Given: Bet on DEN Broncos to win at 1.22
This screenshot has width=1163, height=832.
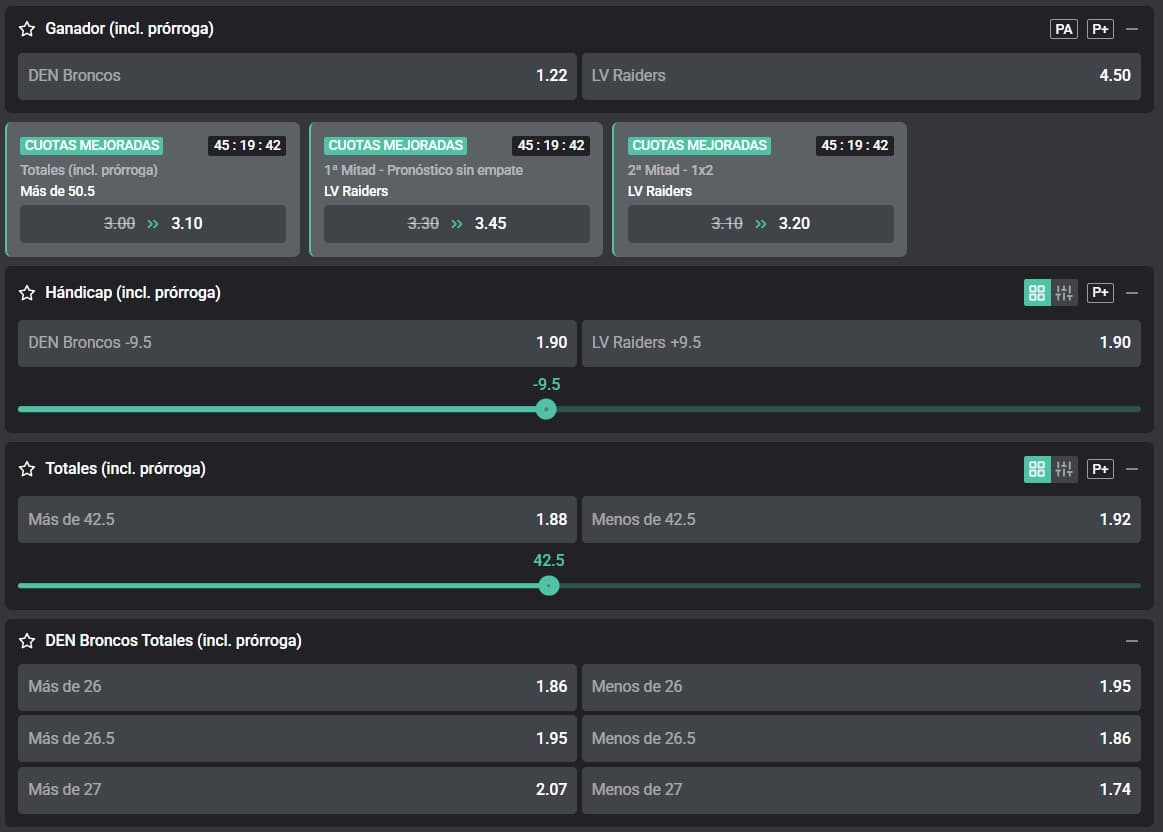Looking at the screenshot, I should point(297,76).
